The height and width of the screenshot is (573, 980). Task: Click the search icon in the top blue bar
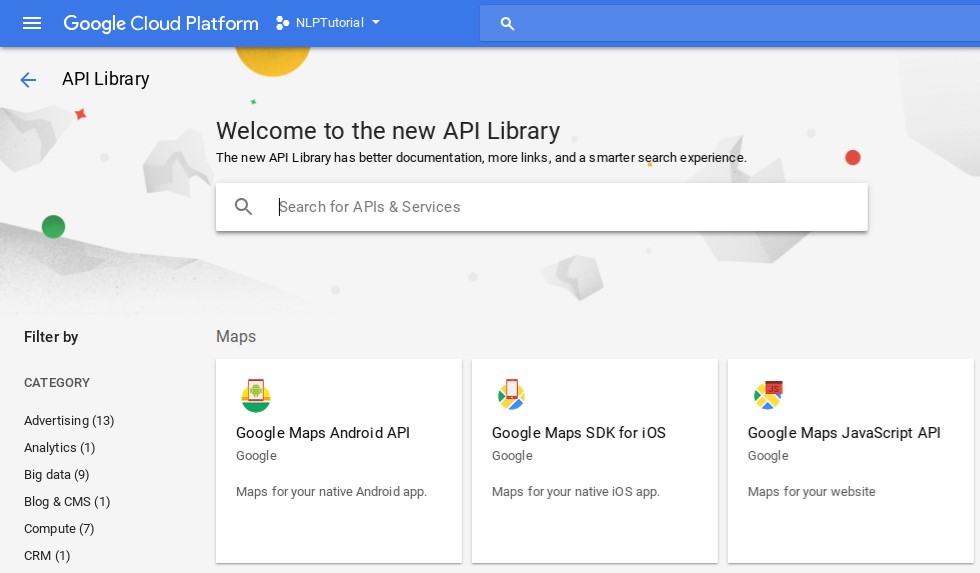[x=507, y=24]
